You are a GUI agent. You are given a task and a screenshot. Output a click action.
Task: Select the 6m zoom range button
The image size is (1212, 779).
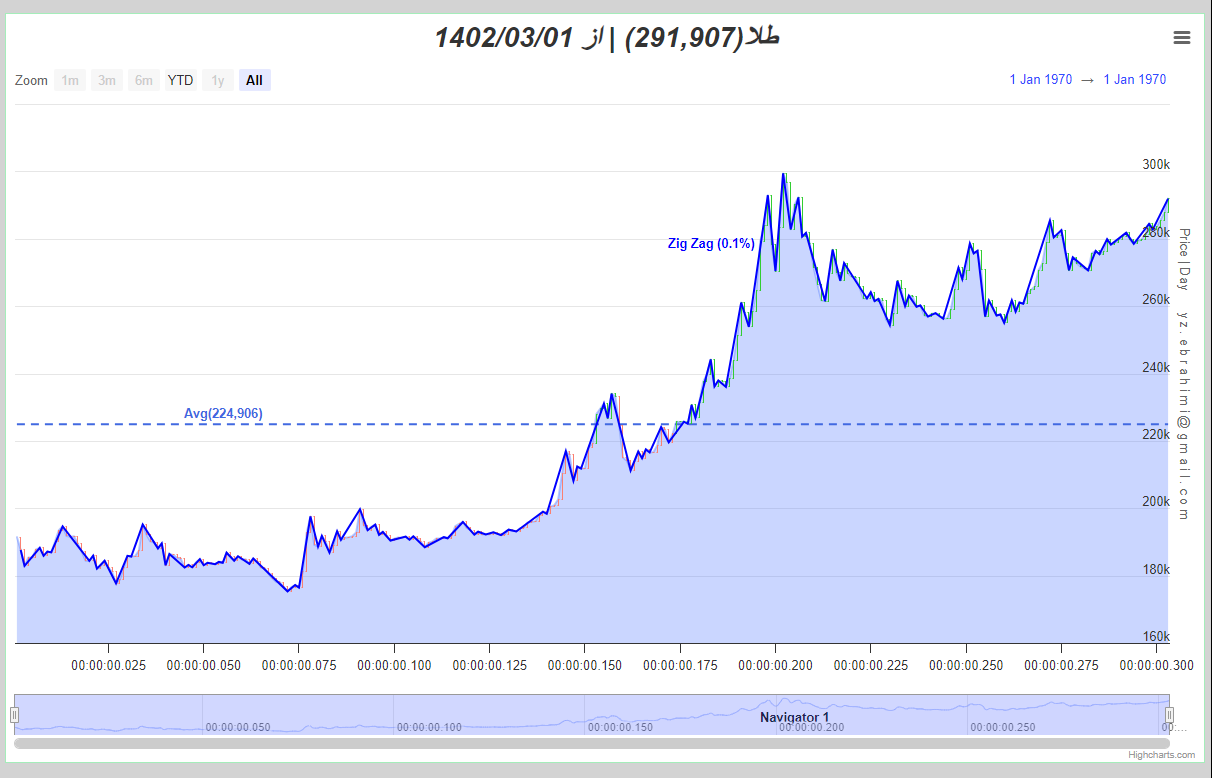pyautogui.click(x=144, y=80)
